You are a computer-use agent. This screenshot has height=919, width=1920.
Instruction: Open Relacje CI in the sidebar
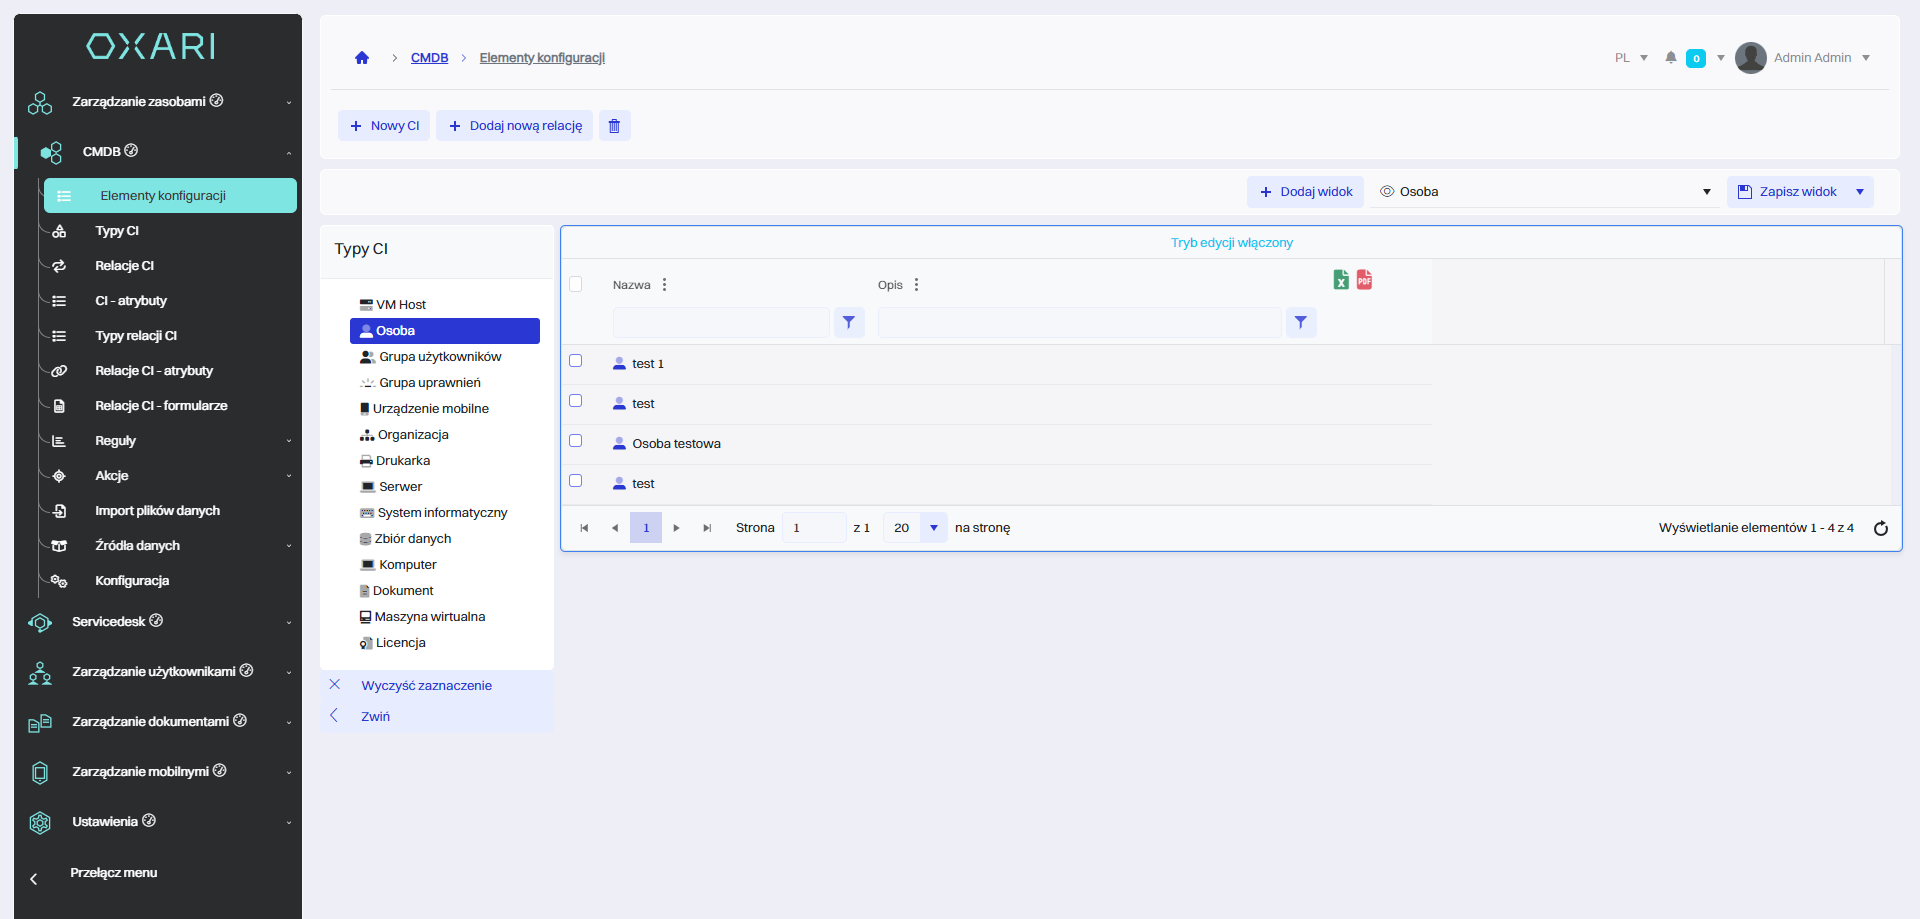pyautogui.click(x=124, y=266)
